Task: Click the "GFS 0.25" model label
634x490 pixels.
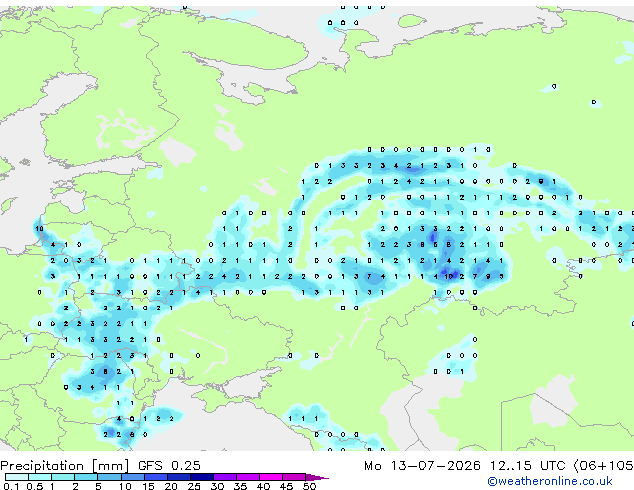Action: click(169, 466)
